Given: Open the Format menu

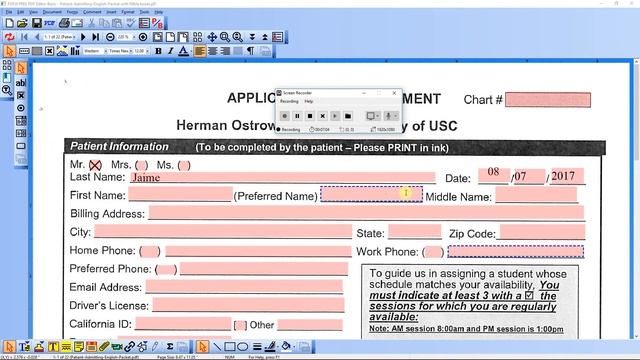Looking at the screenshot, I should click(x=128, y=12).
